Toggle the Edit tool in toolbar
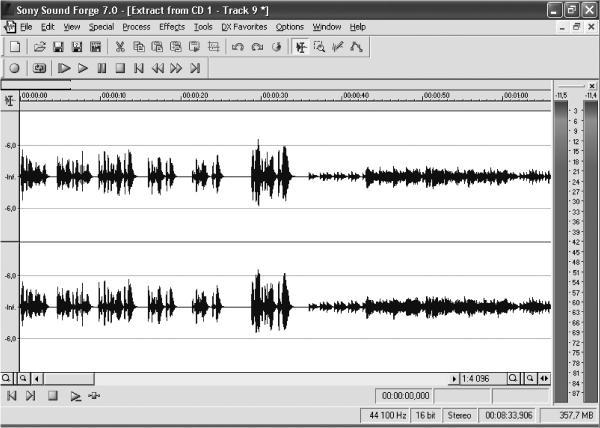600x428 pixels. 301,47
